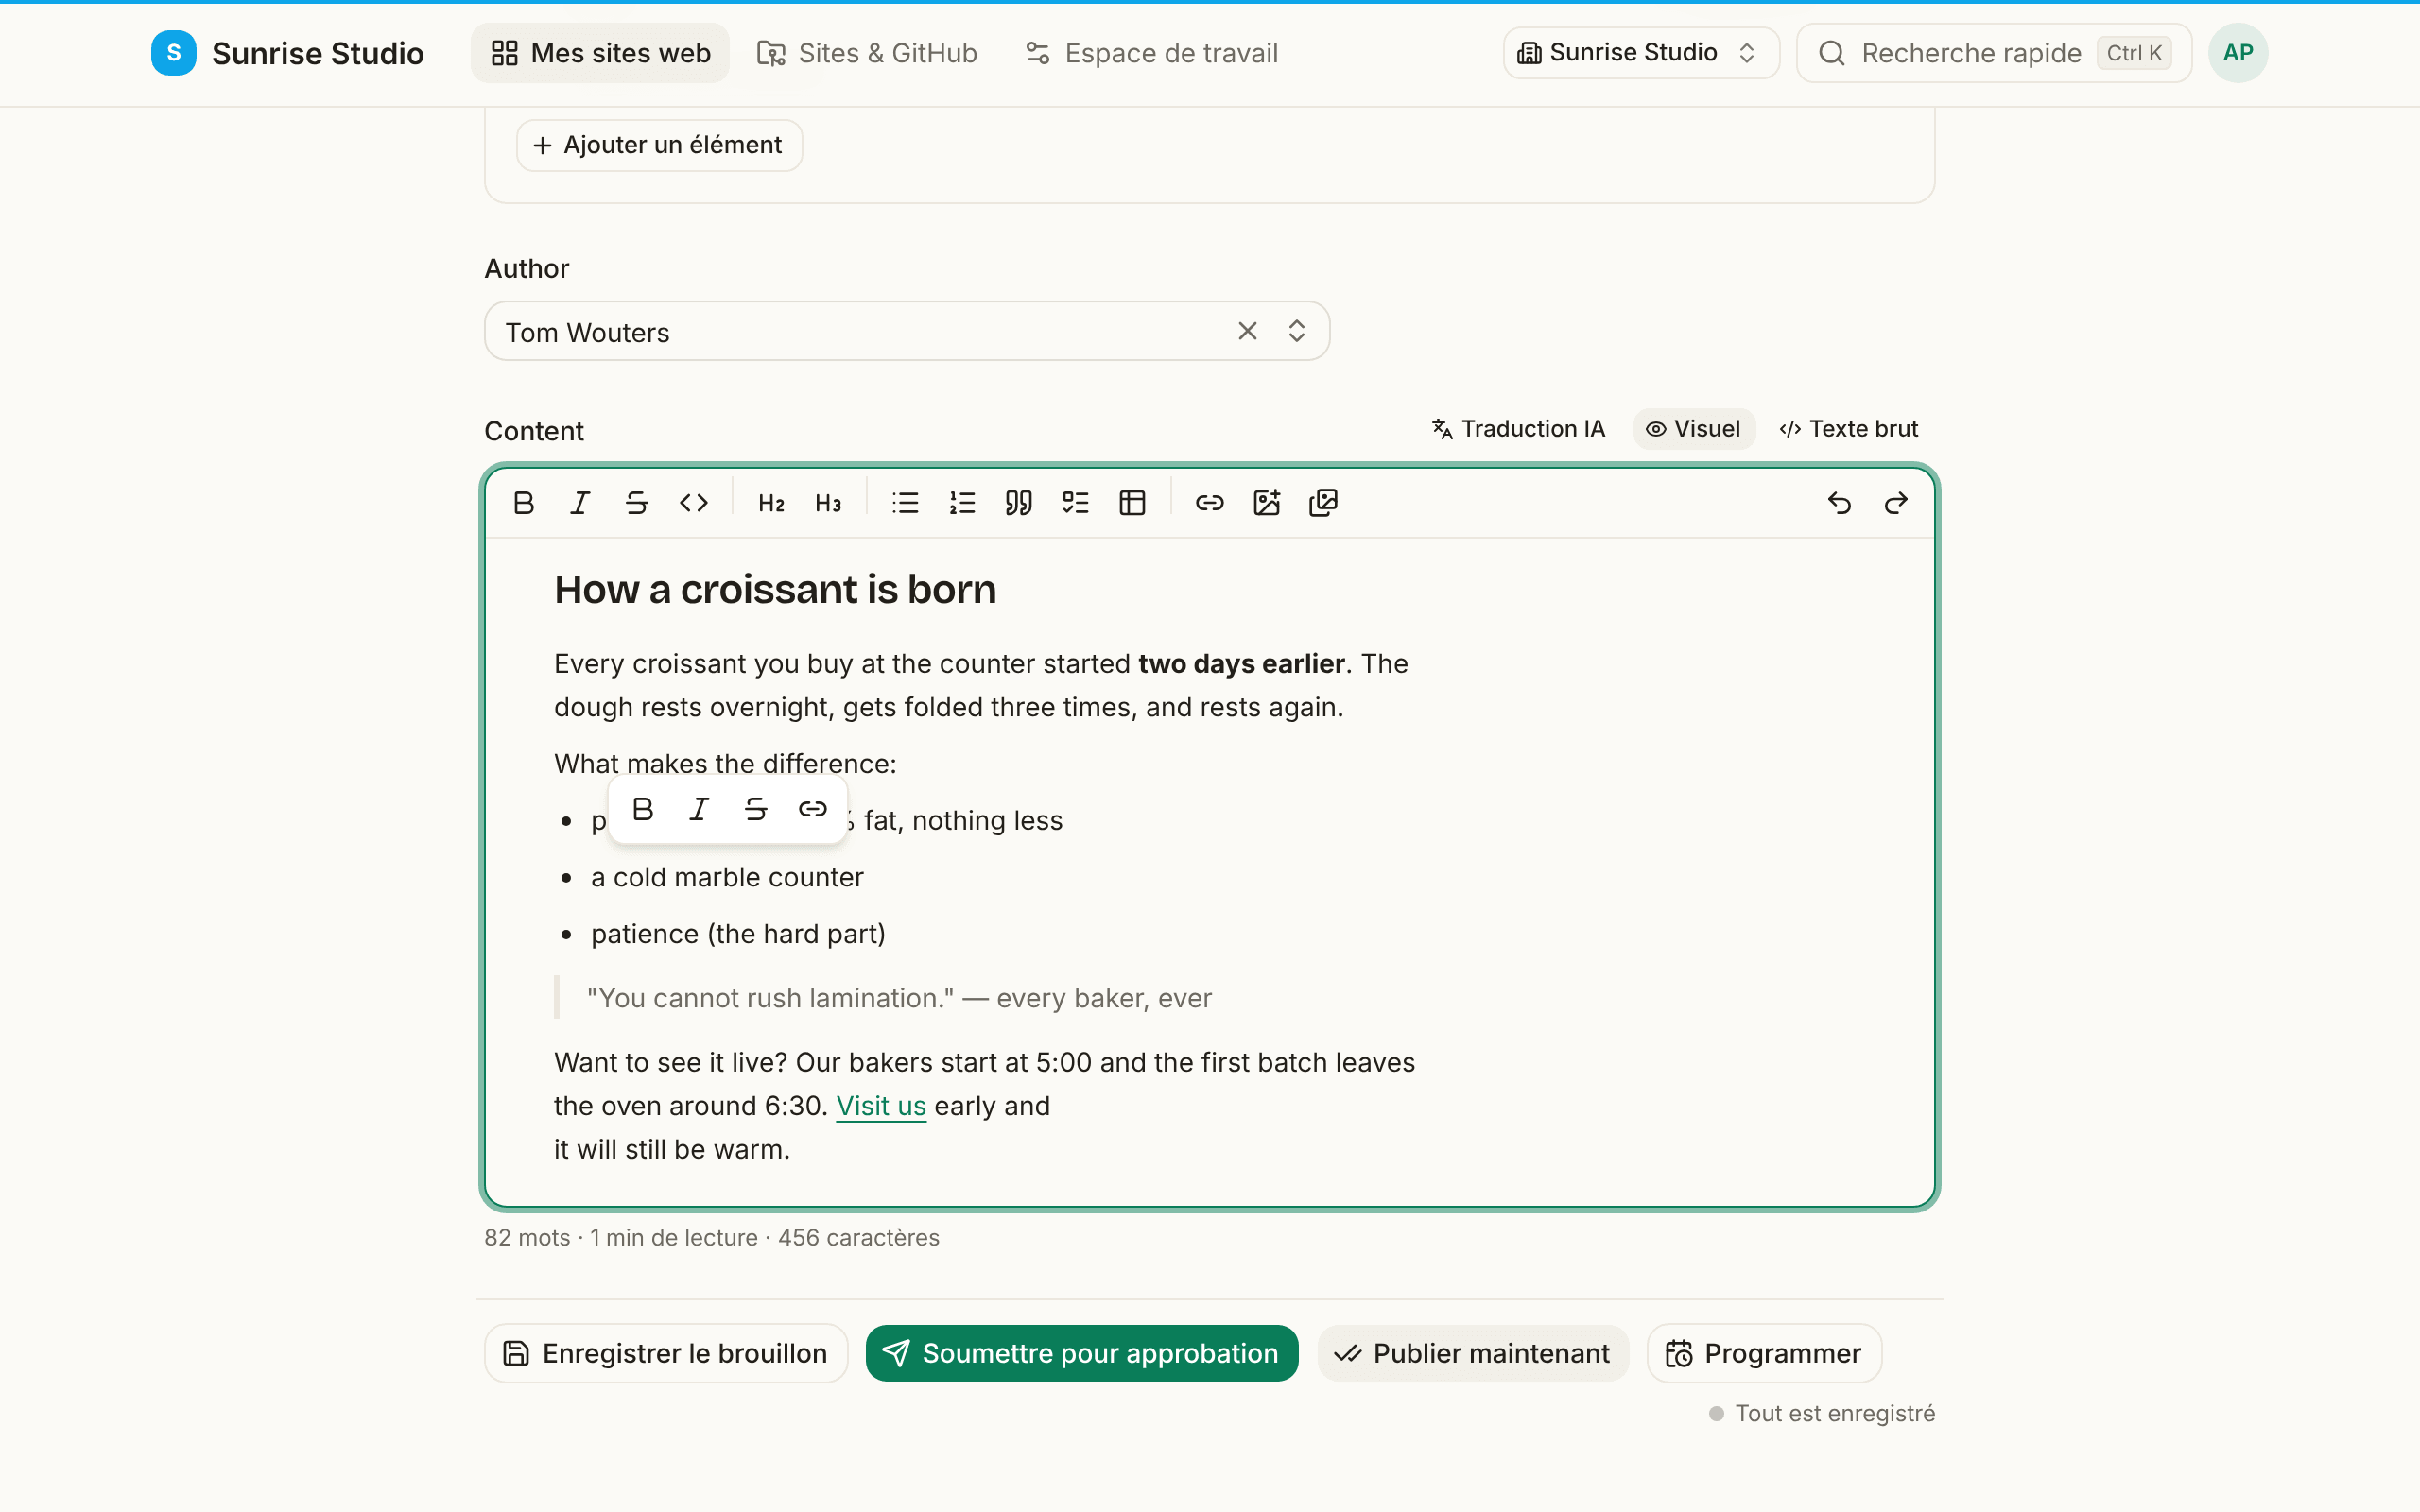Image resolution: width=2420 pixels, height=1512 pixels.
Task: Toggle bold in the main editor toolbar
Action: [523, 503]
